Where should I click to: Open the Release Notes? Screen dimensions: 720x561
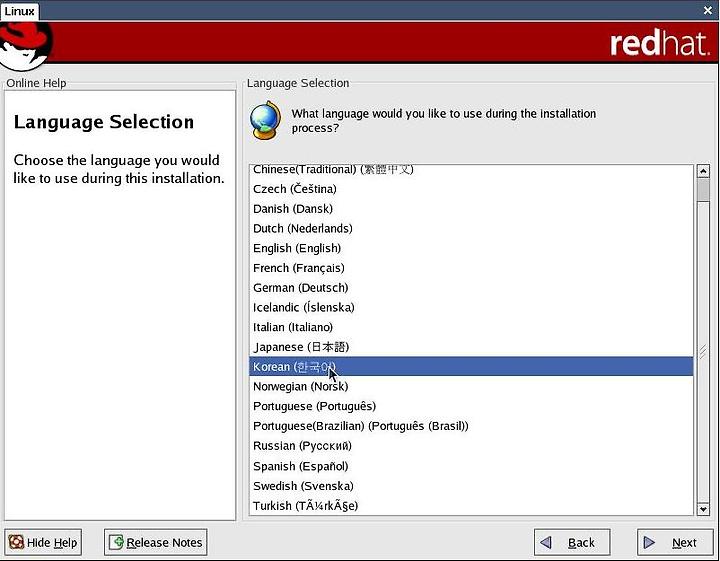coord(156,542)
